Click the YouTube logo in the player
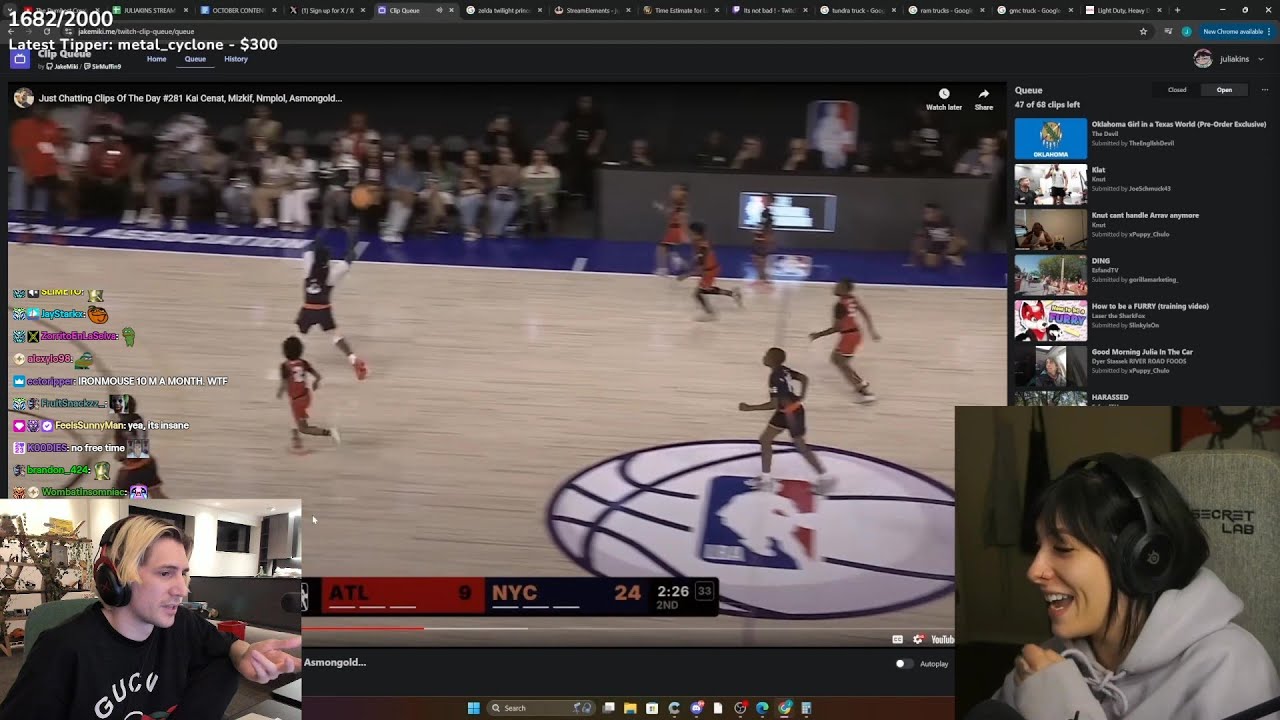The height and width of the screenshot is (720, 1280). point(942,639)
